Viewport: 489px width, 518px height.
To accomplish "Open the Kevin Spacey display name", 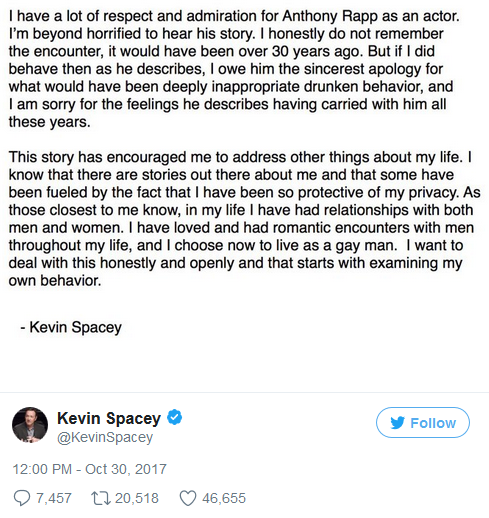I will point(109,418).
